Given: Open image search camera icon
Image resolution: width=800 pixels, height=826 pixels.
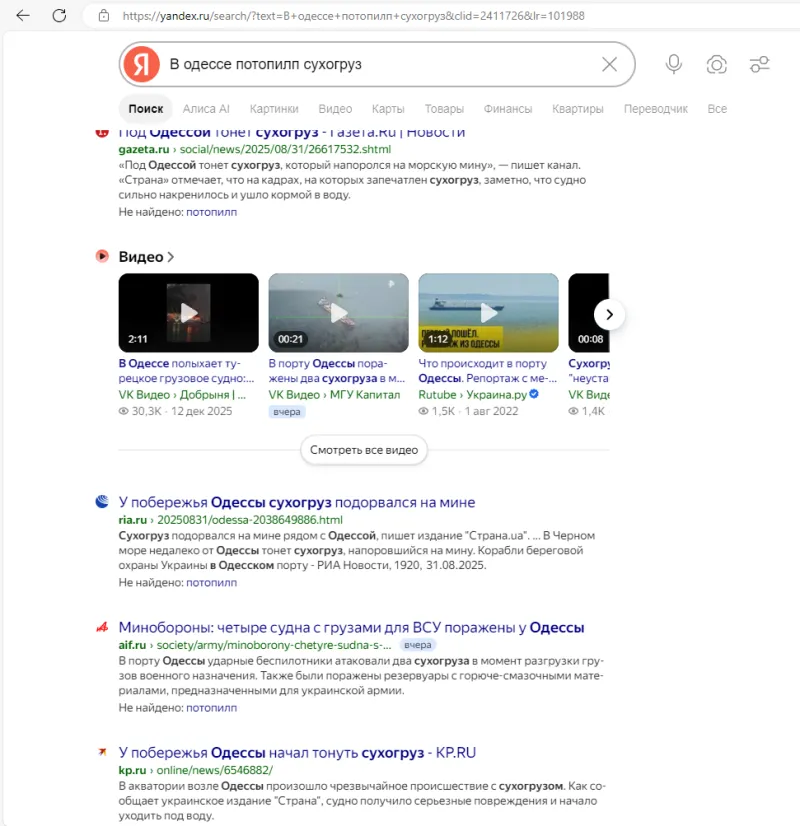Looking at the screenshot, I should [x=716, y=64].
